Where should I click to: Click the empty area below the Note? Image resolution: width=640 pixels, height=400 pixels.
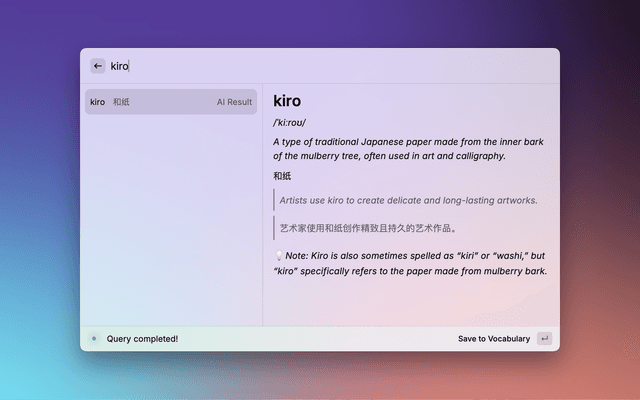[x=410, y=302]
